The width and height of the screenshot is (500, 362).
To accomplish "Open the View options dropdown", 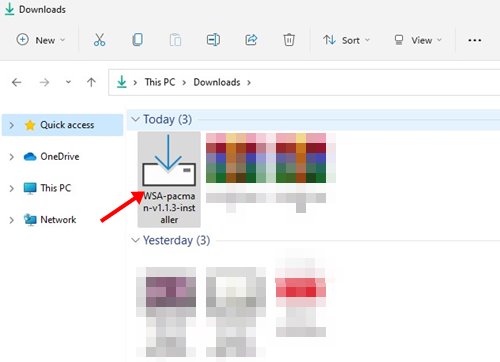I will coord(418,40).
